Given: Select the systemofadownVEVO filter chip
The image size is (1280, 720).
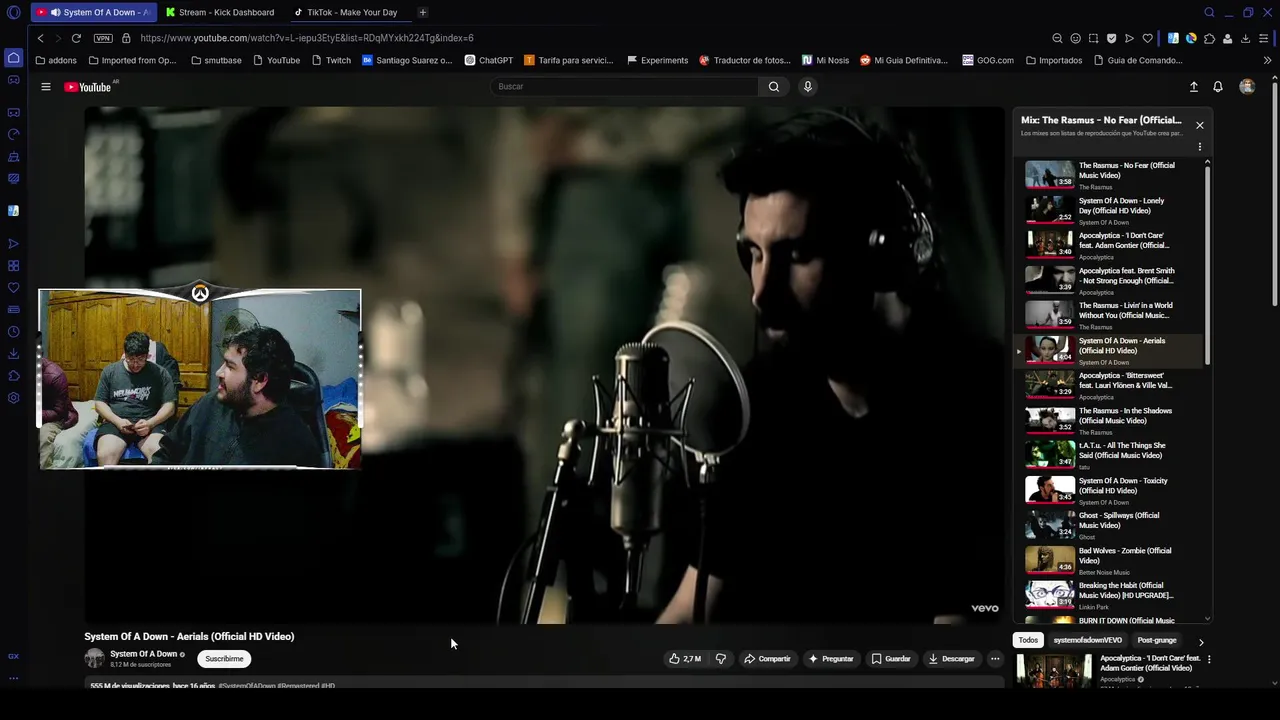Looking at the screenshot, I should coord(1088,640).
